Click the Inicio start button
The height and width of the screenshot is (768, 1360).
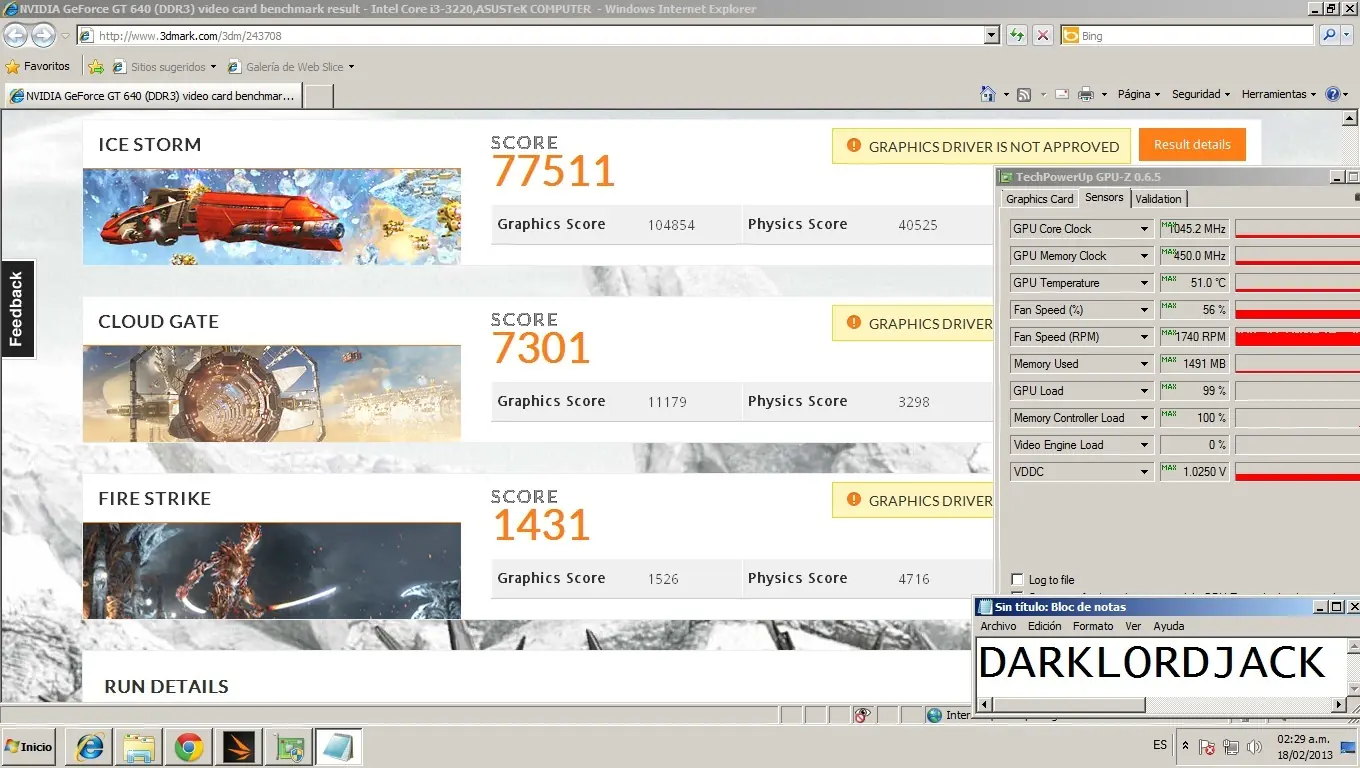(29, 747)
